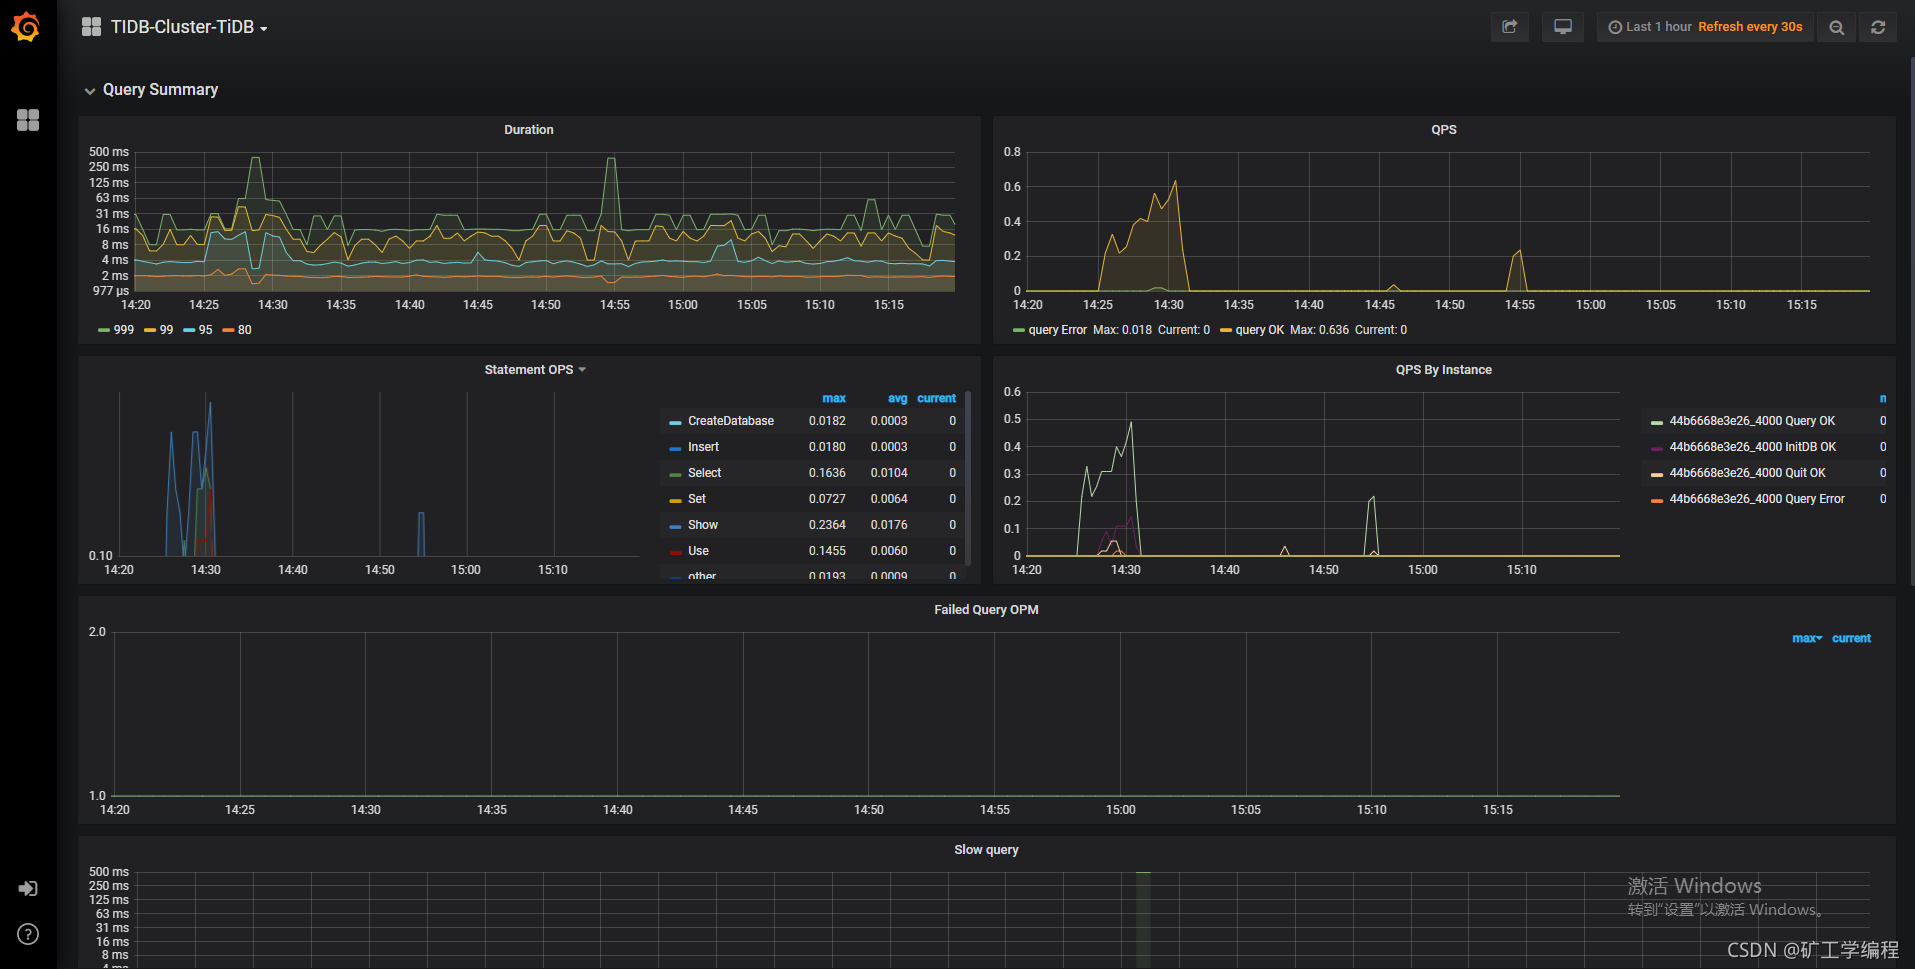The width and height of the screenshot is (1915, 969).
Task: Open color picker for Select series swatch
Action: coord(675,474)
